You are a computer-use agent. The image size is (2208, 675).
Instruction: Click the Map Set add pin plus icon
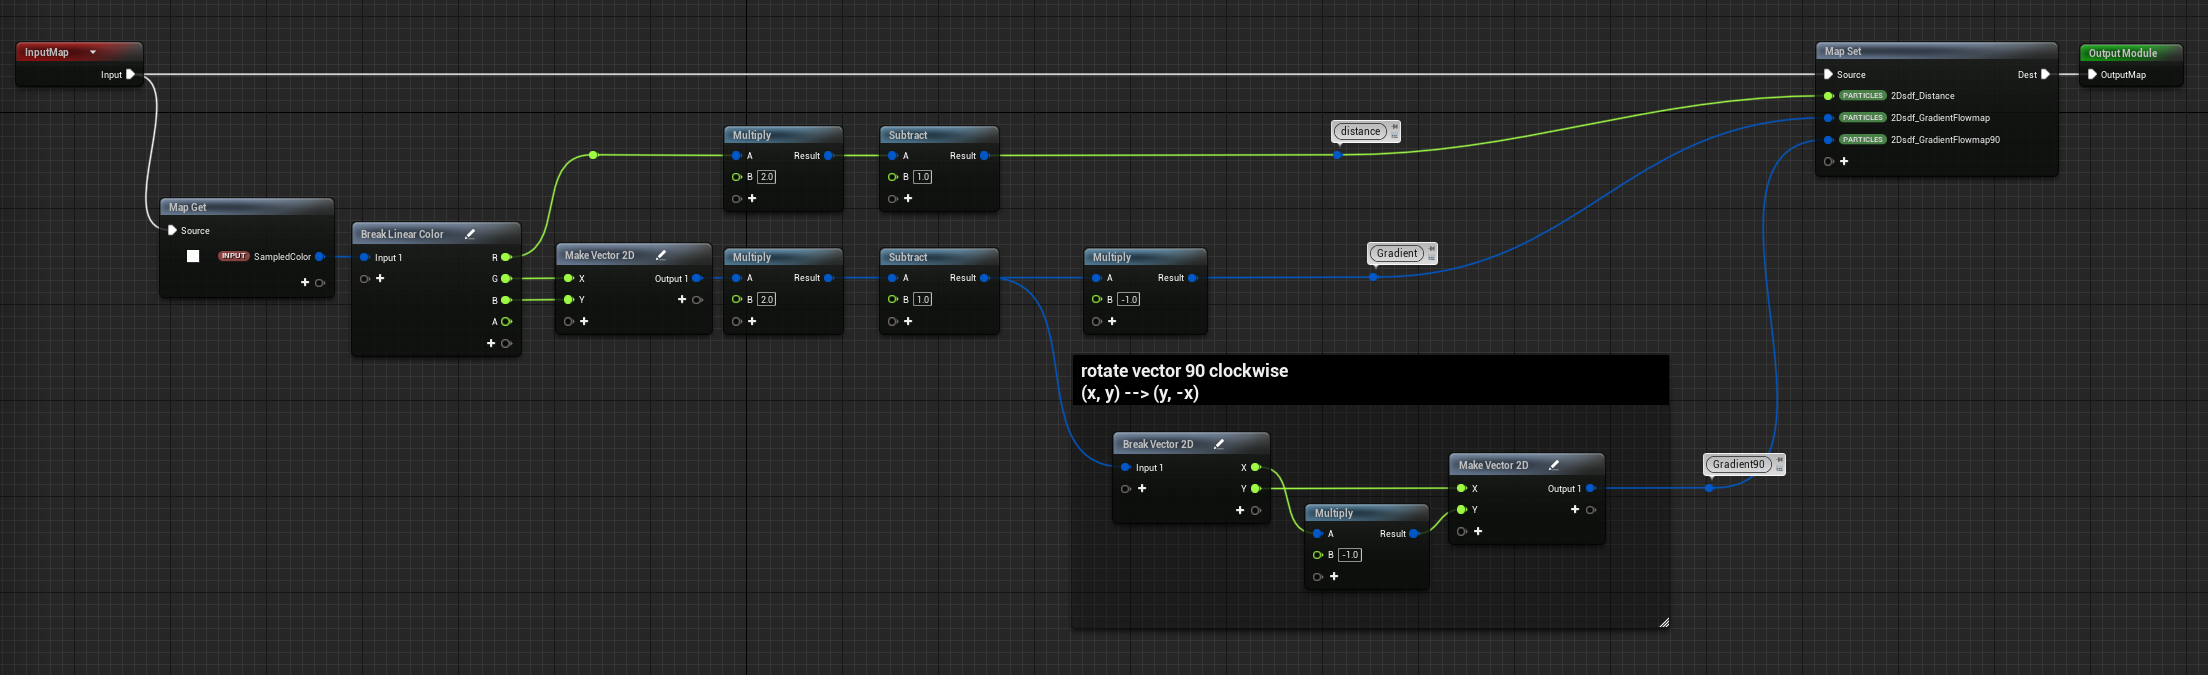coord(1844,161)
